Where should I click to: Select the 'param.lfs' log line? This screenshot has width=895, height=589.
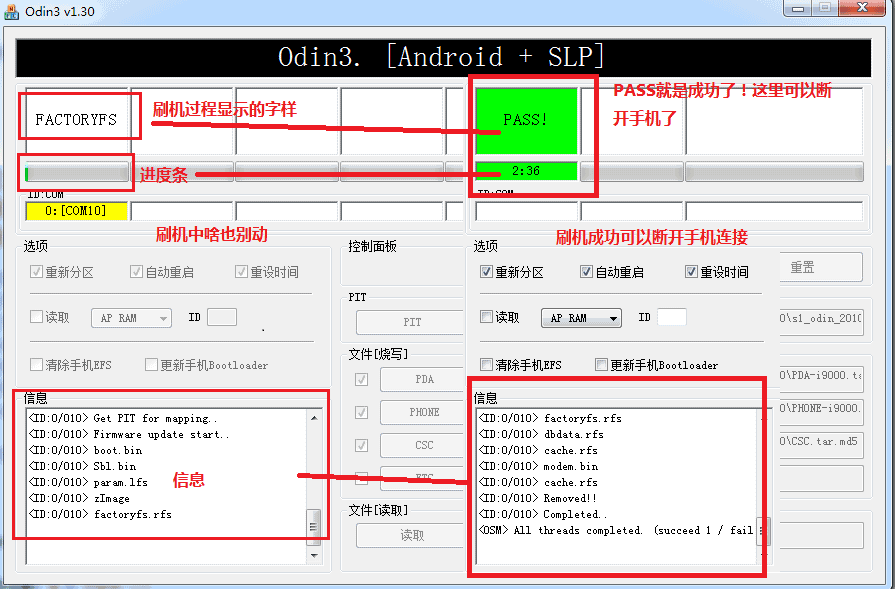click(x=88, y=482)
